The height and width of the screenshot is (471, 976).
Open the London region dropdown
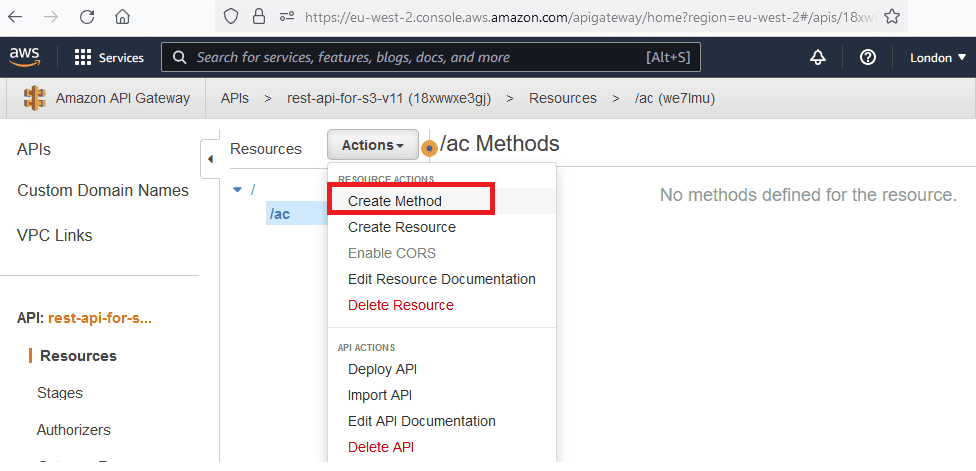click(x=937, y=58)
